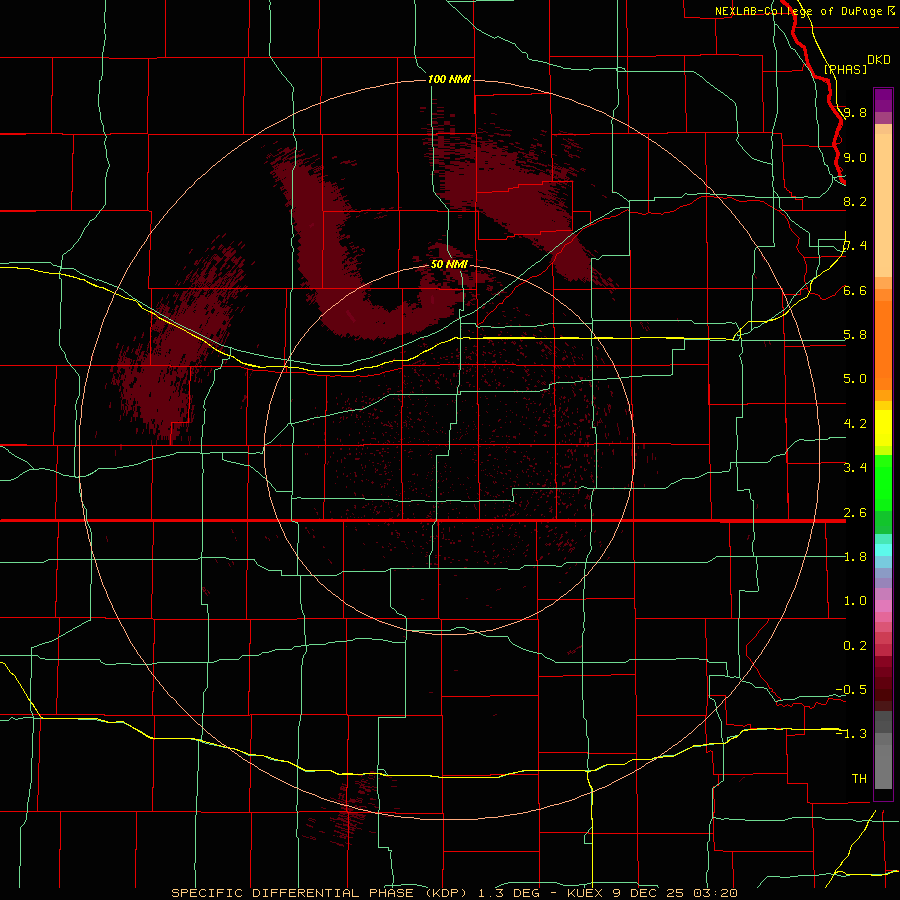
Task: Click the 100 NMI range ring label
Action: tap(449, 79)
